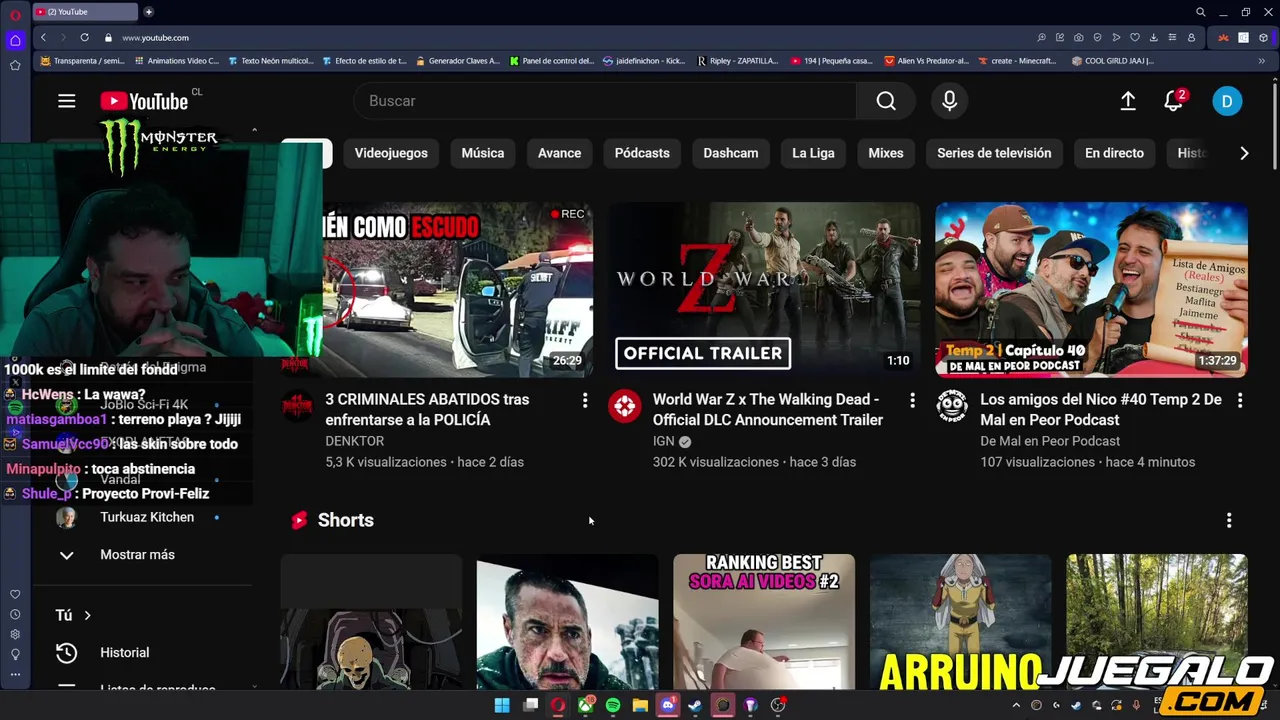
Task: Select the Música filter chip
Action: click(x=483, y=153)
